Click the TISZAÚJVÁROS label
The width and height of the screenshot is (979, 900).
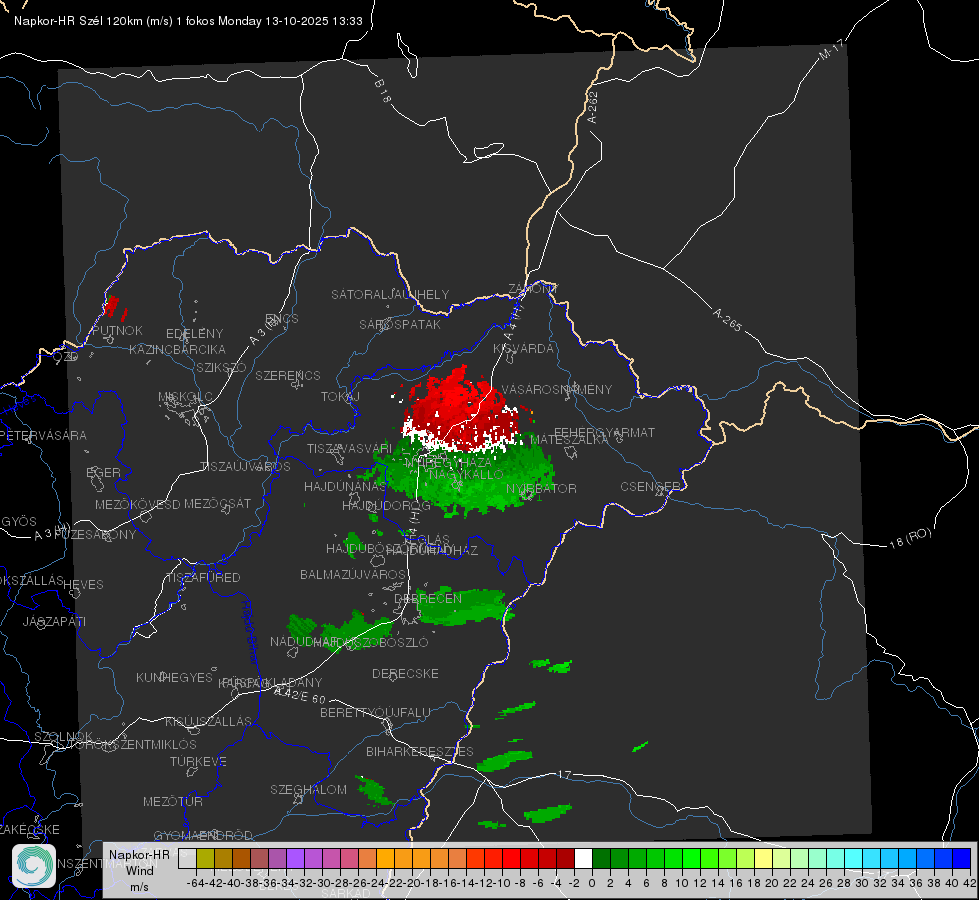(245, 467)
